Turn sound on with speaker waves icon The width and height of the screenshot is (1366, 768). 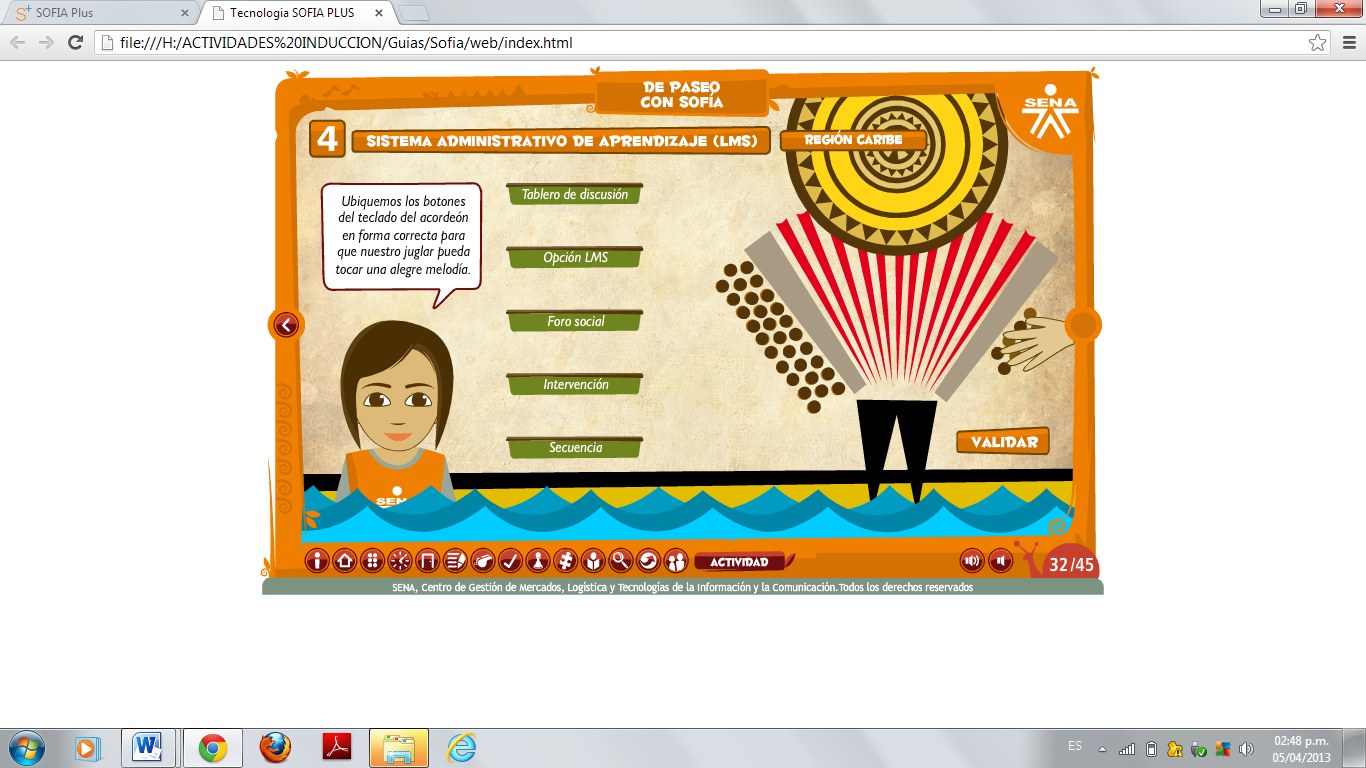972,561
